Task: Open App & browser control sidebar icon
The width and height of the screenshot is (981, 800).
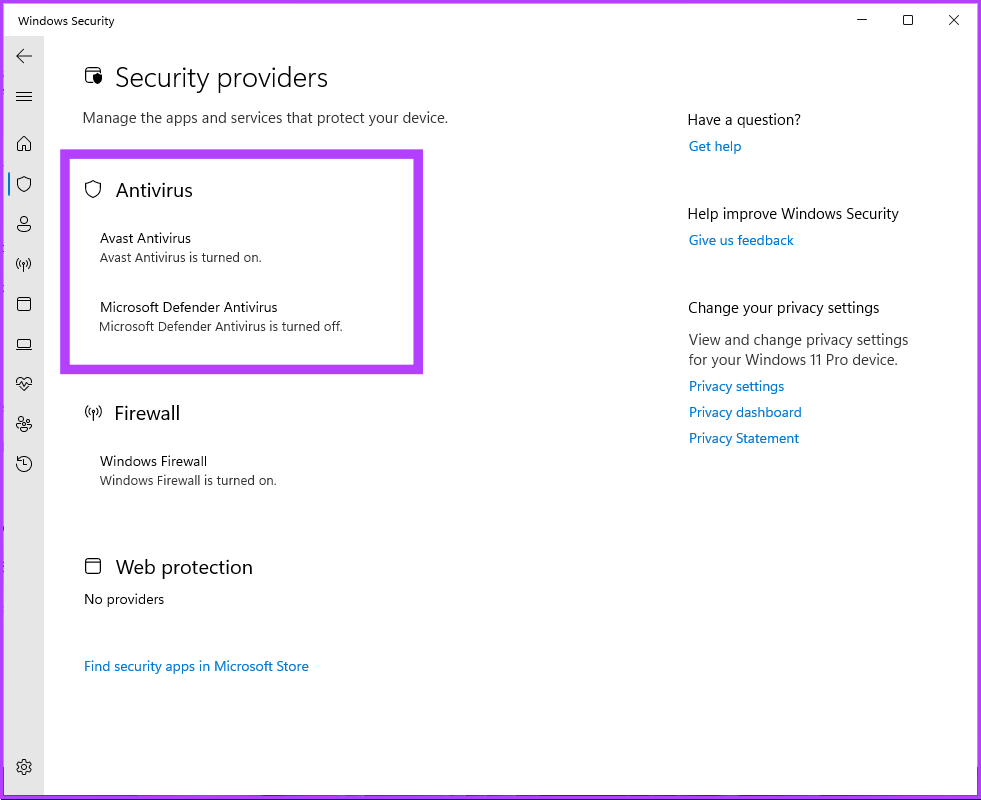Action: coord(24,304)
